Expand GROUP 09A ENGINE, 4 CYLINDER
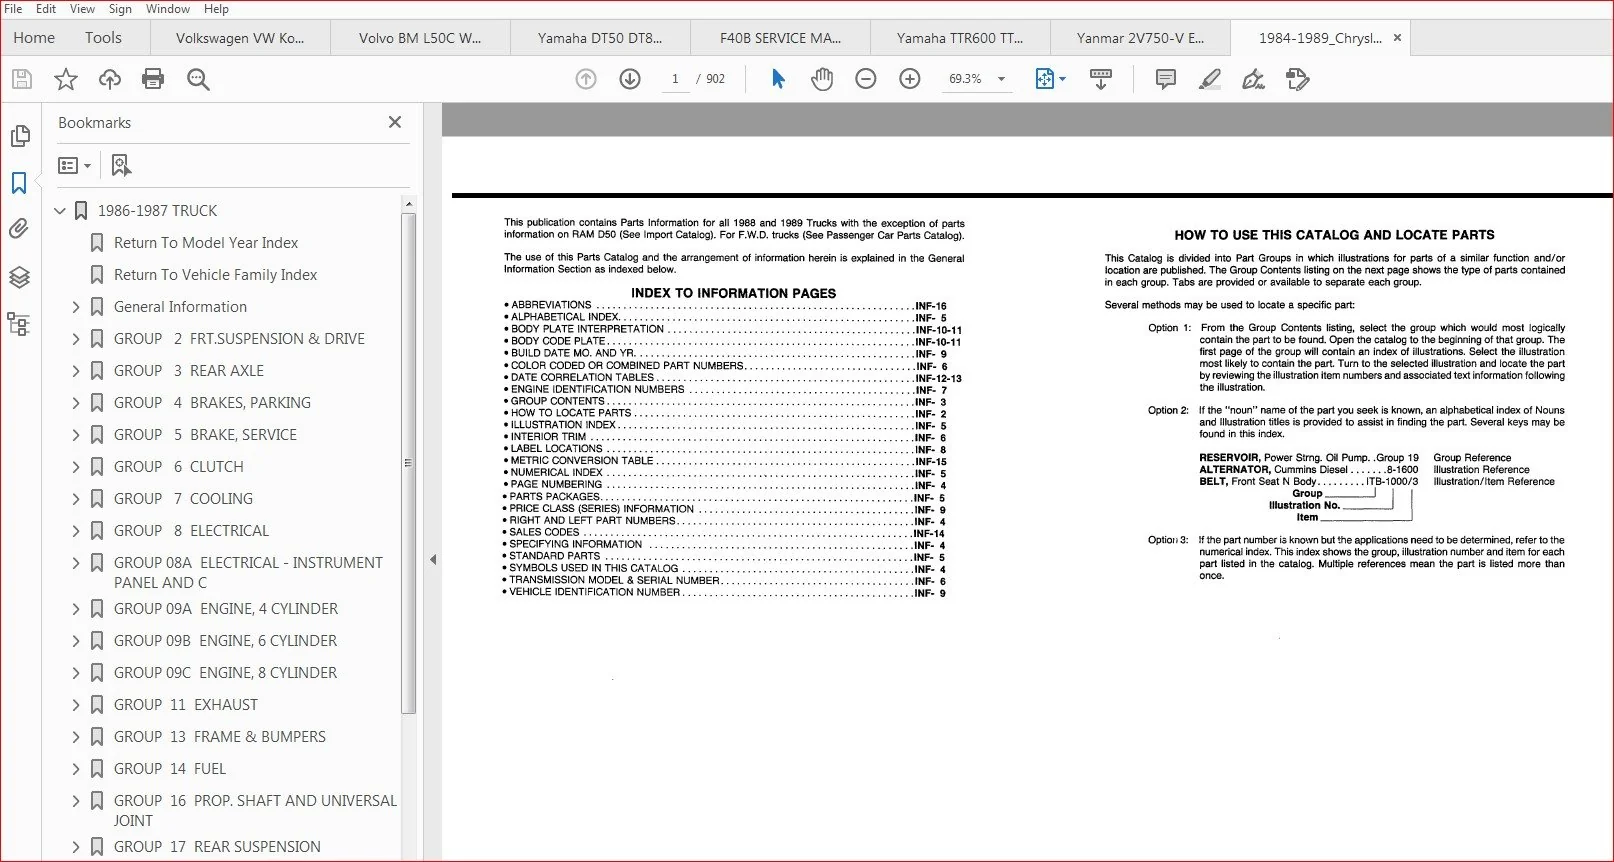 click(76, 609)
